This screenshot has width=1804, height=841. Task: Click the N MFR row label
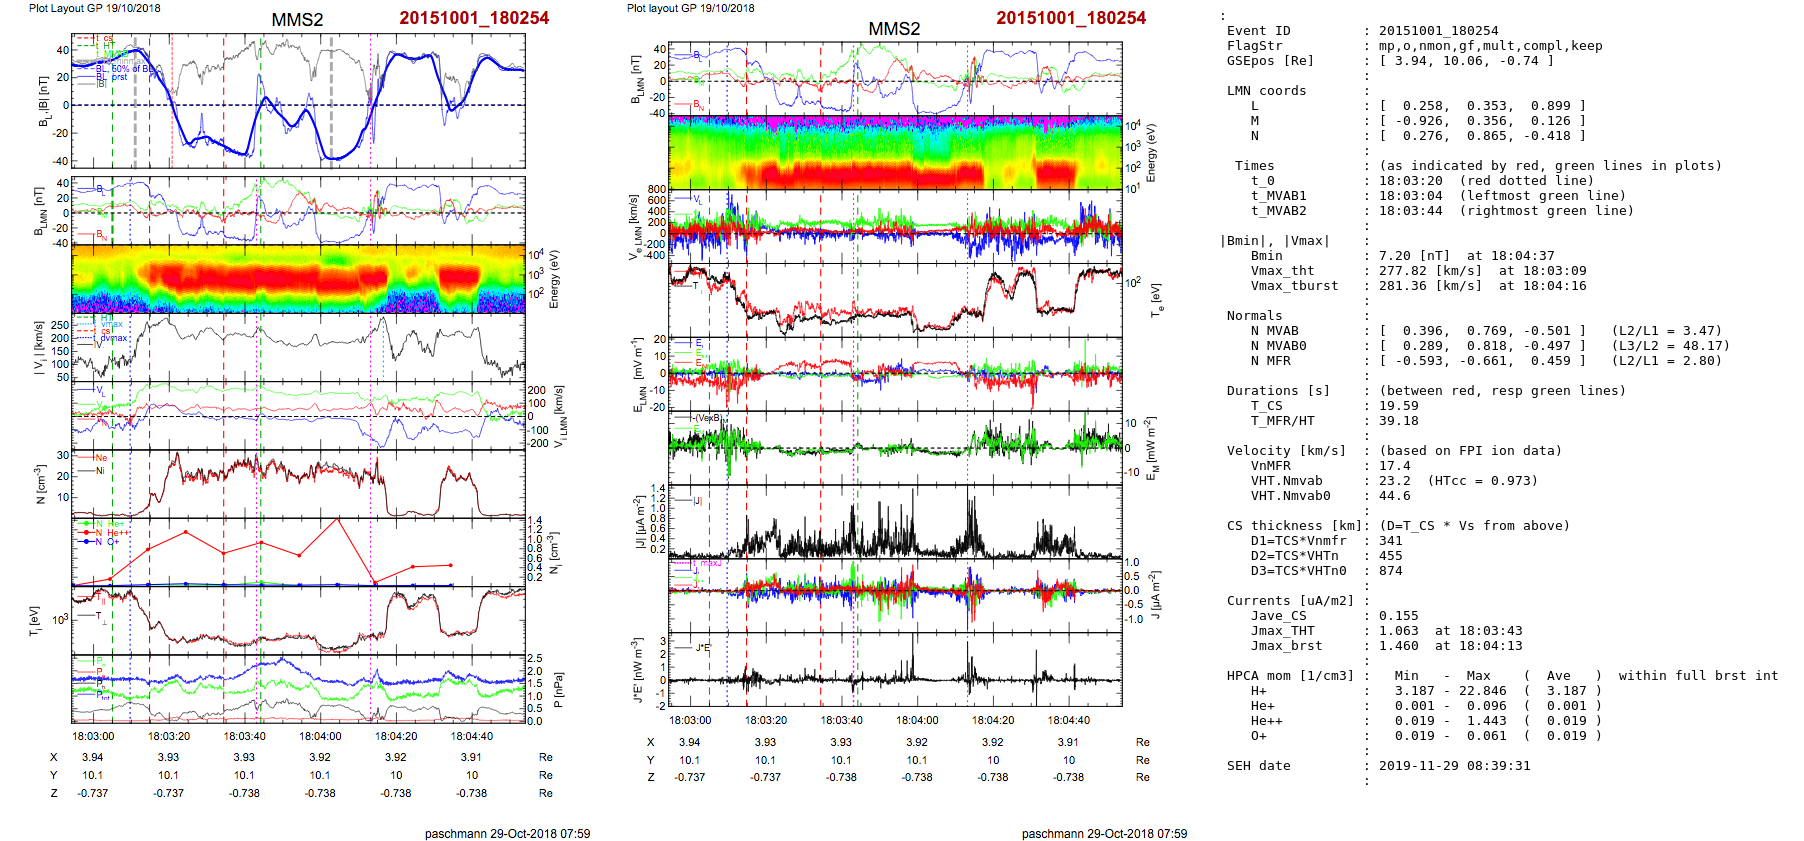[x=1270, y=361]
